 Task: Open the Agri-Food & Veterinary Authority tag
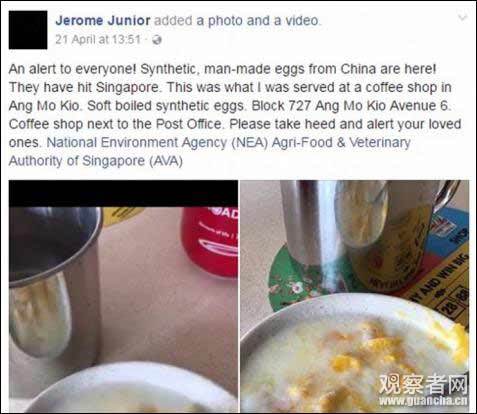click(x=341, y=143)
